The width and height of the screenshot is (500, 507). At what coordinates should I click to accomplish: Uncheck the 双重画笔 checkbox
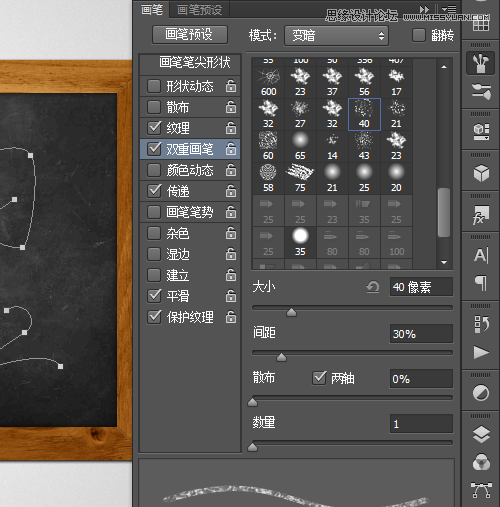point(154,149)
